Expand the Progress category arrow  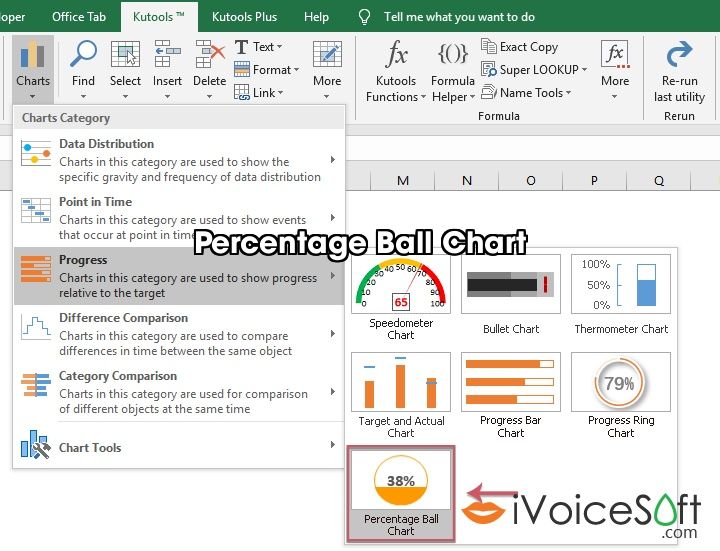(x=333, y=276)
